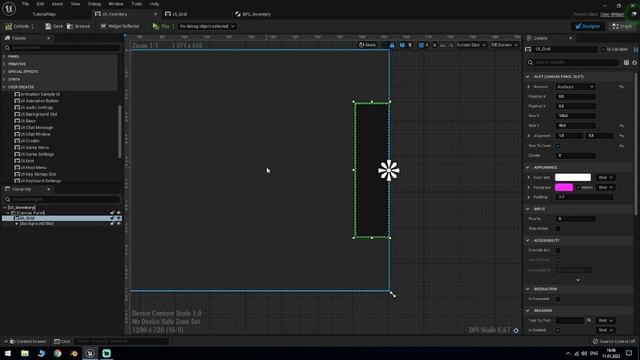This screenshot has height=360, width=640.
Task: Toggle the lock layout icon in viewport toolbar
Action: click(x=392, y=45)
